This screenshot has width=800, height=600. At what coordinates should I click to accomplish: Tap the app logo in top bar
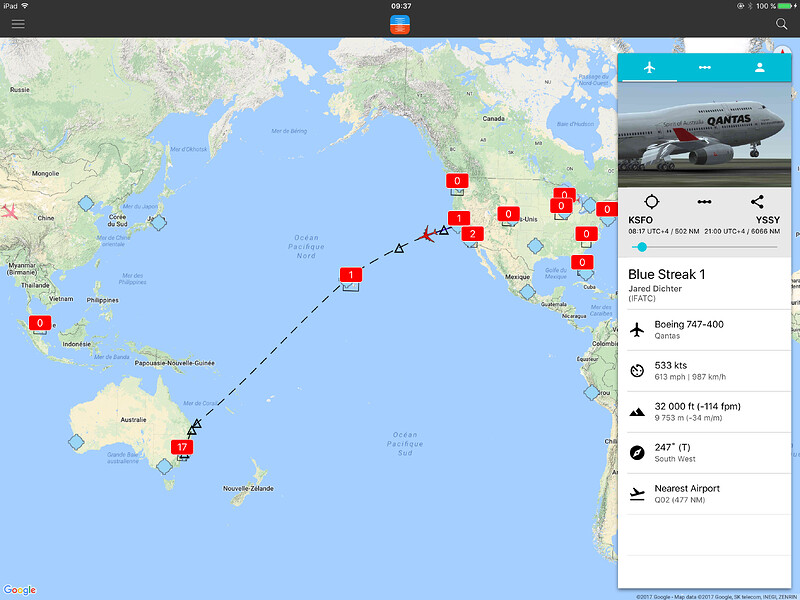tap(400, 24)
